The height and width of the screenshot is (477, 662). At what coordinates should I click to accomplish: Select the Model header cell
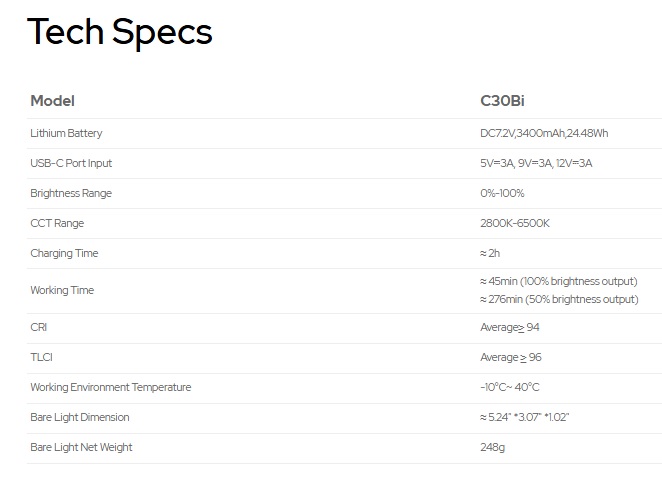point(52,101)
